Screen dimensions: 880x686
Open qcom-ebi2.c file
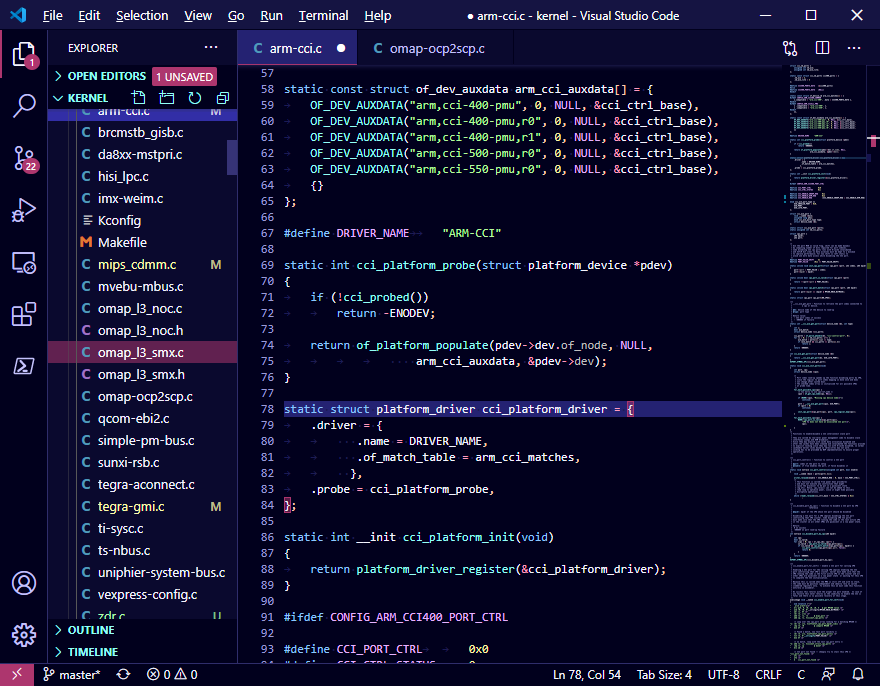pyautogui.click(x=143, y=418)
